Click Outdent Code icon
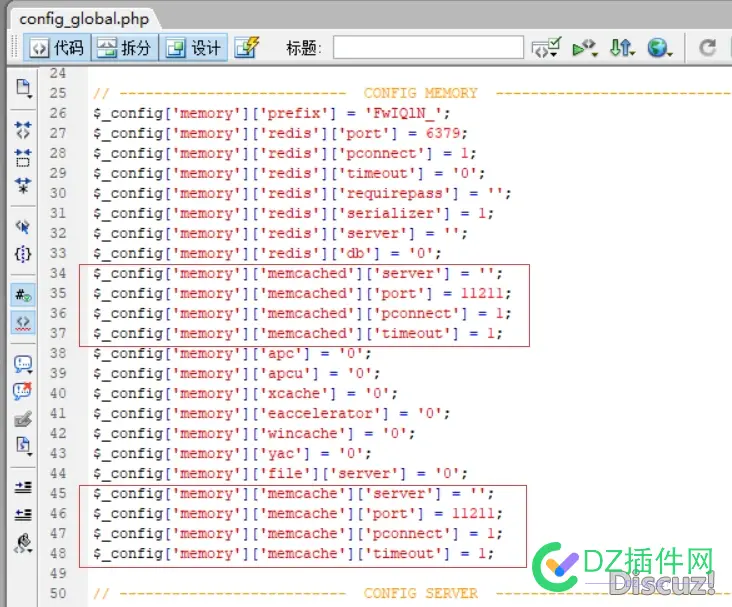 23,515
